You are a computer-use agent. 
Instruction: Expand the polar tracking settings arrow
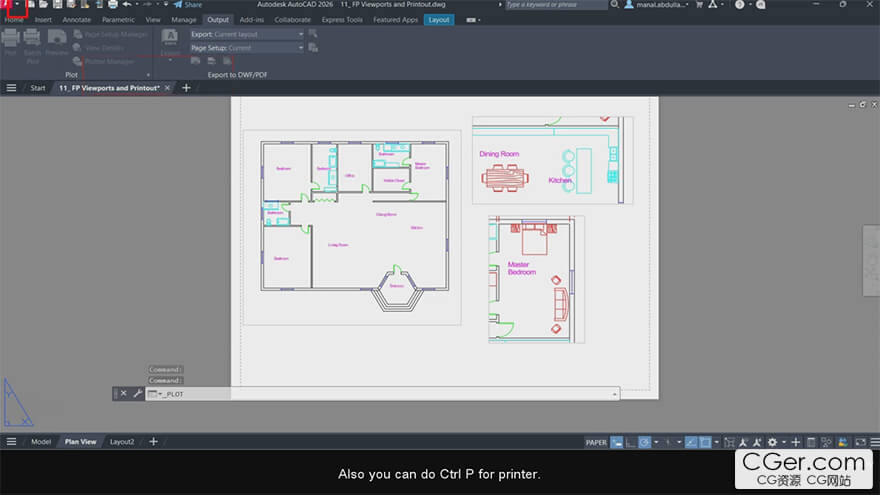[x=656, y=442]
